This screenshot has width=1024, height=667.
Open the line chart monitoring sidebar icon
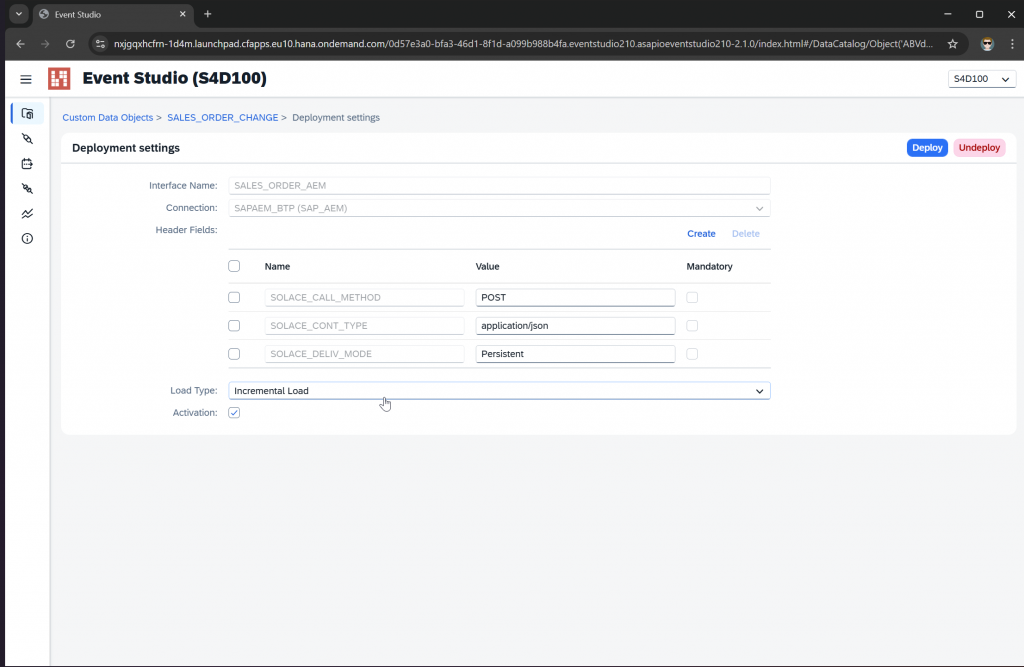27,213
